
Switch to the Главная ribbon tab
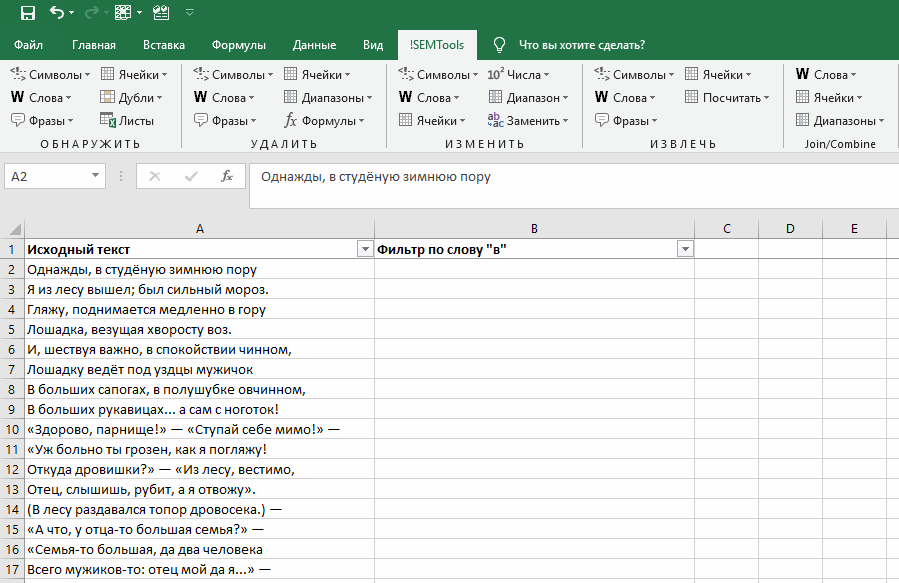(x=93, y=45)
